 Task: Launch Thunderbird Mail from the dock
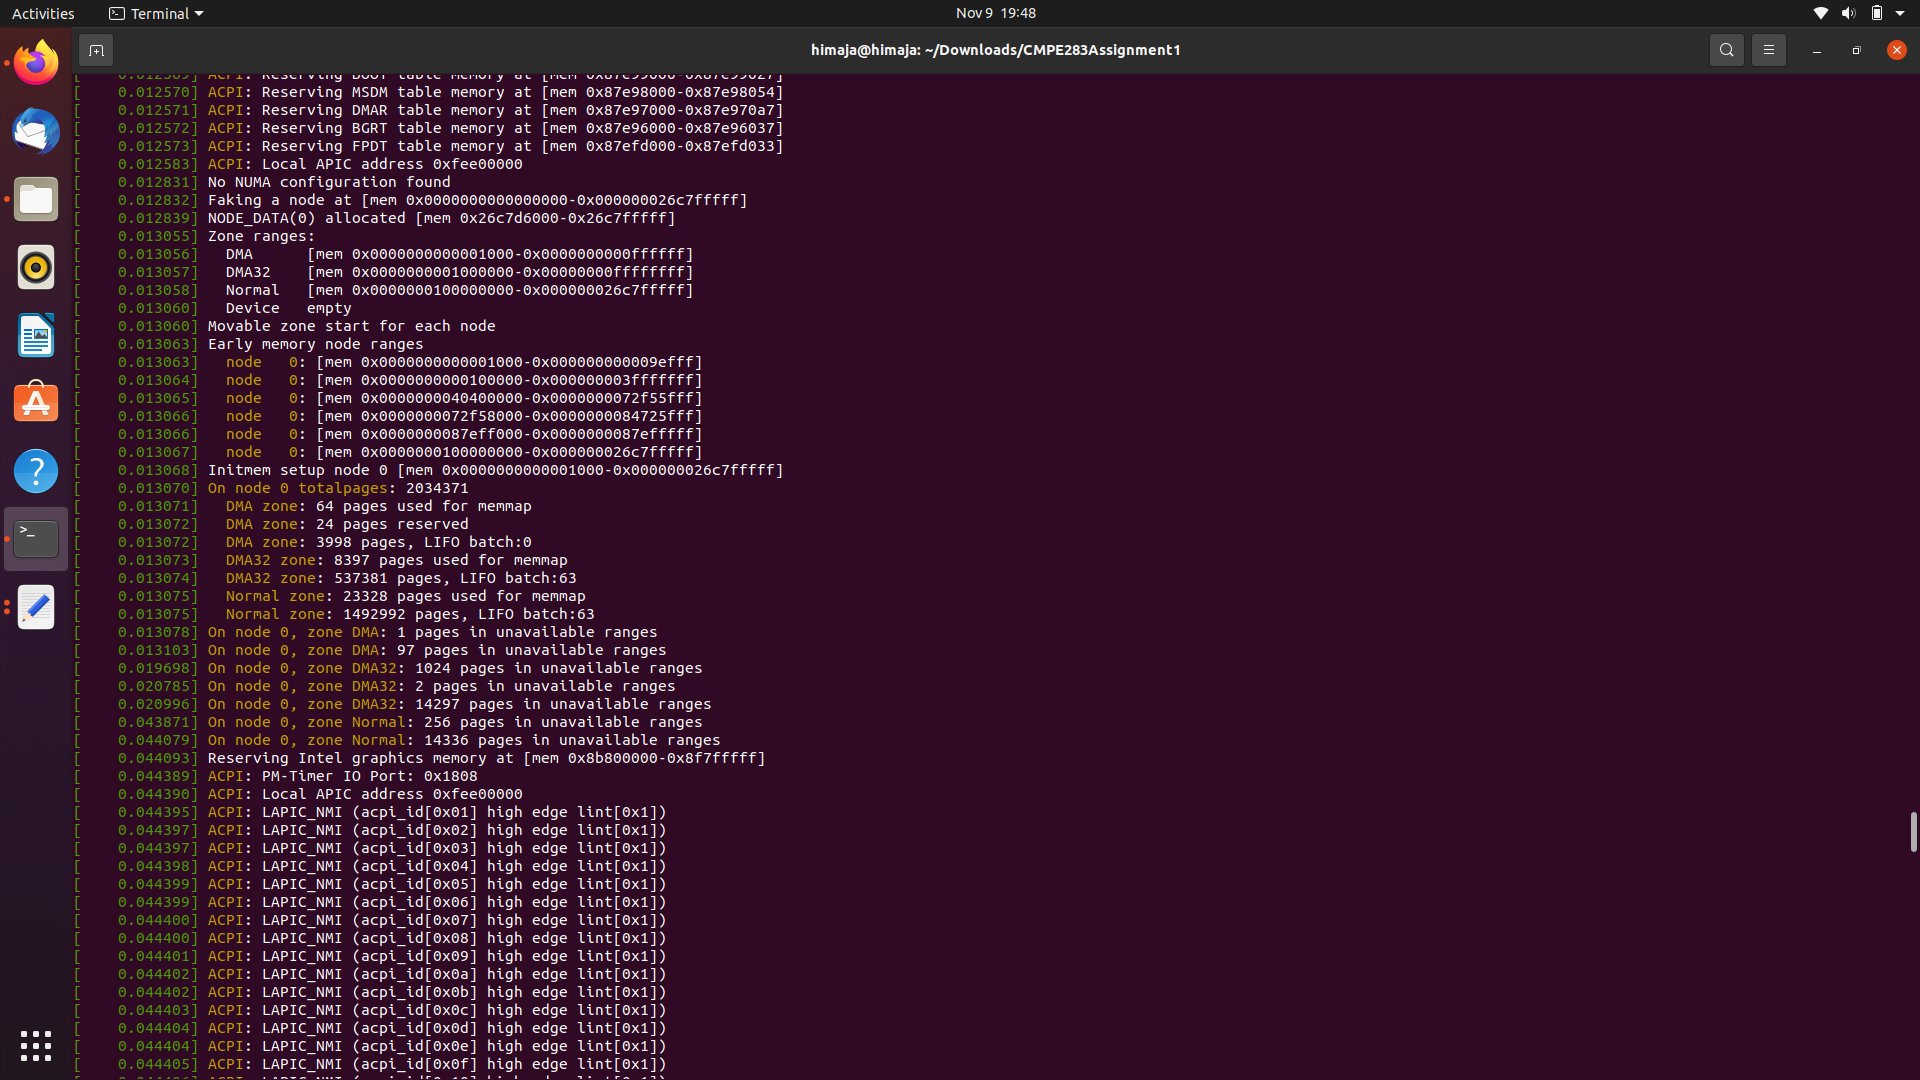coord(36,131)
